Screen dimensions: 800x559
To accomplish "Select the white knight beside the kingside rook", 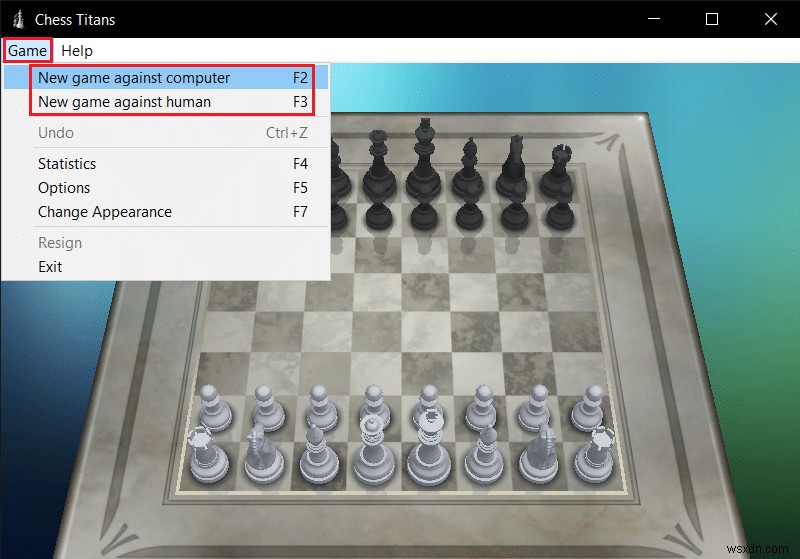I will pyautogui.click(x=540, y=455).
